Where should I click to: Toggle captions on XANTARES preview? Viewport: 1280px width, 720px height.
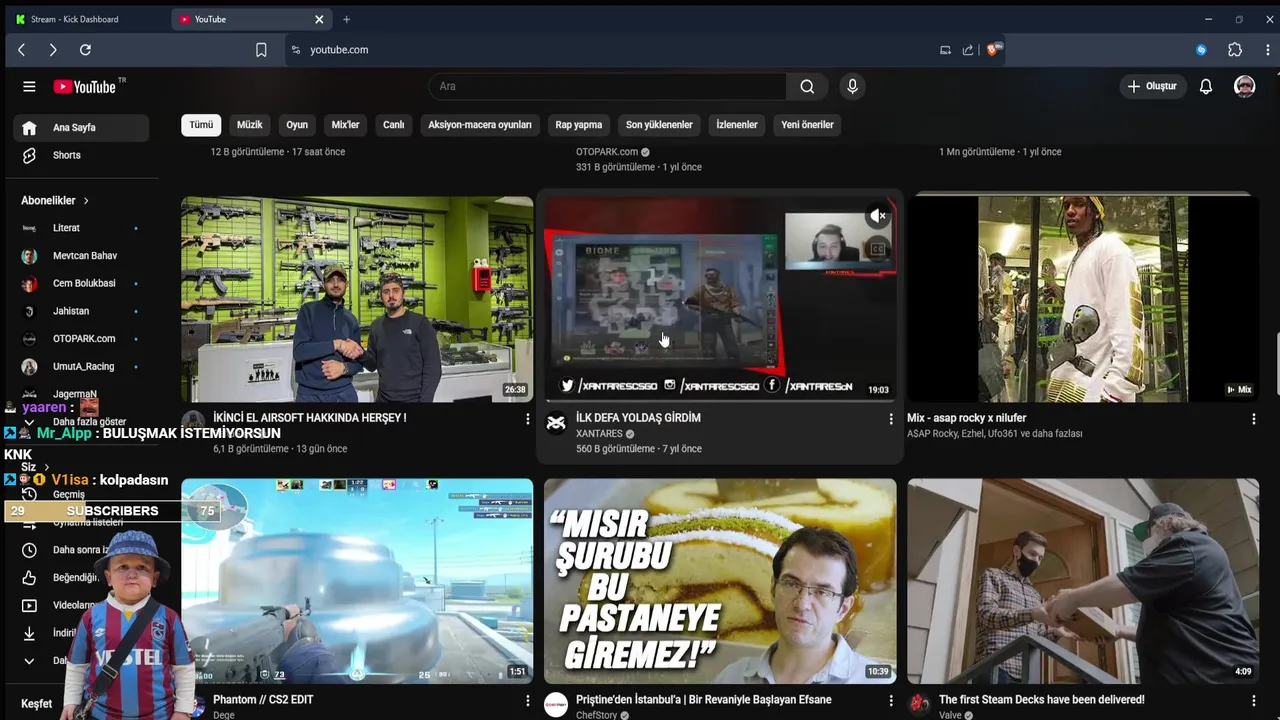click(877, 250)
